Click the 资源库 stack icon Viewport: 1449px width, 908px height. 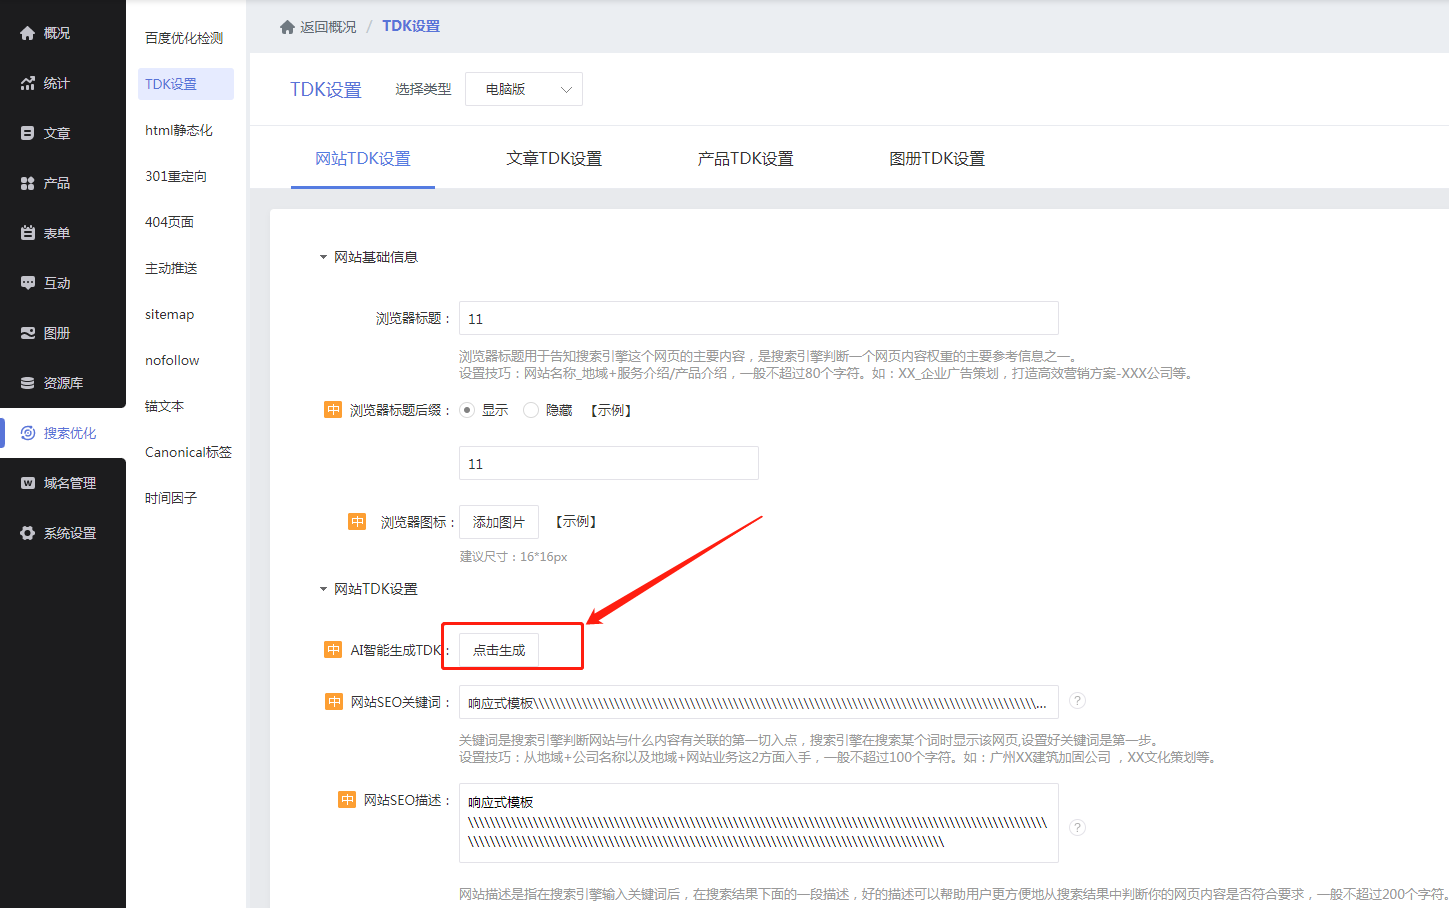point(28,383)
